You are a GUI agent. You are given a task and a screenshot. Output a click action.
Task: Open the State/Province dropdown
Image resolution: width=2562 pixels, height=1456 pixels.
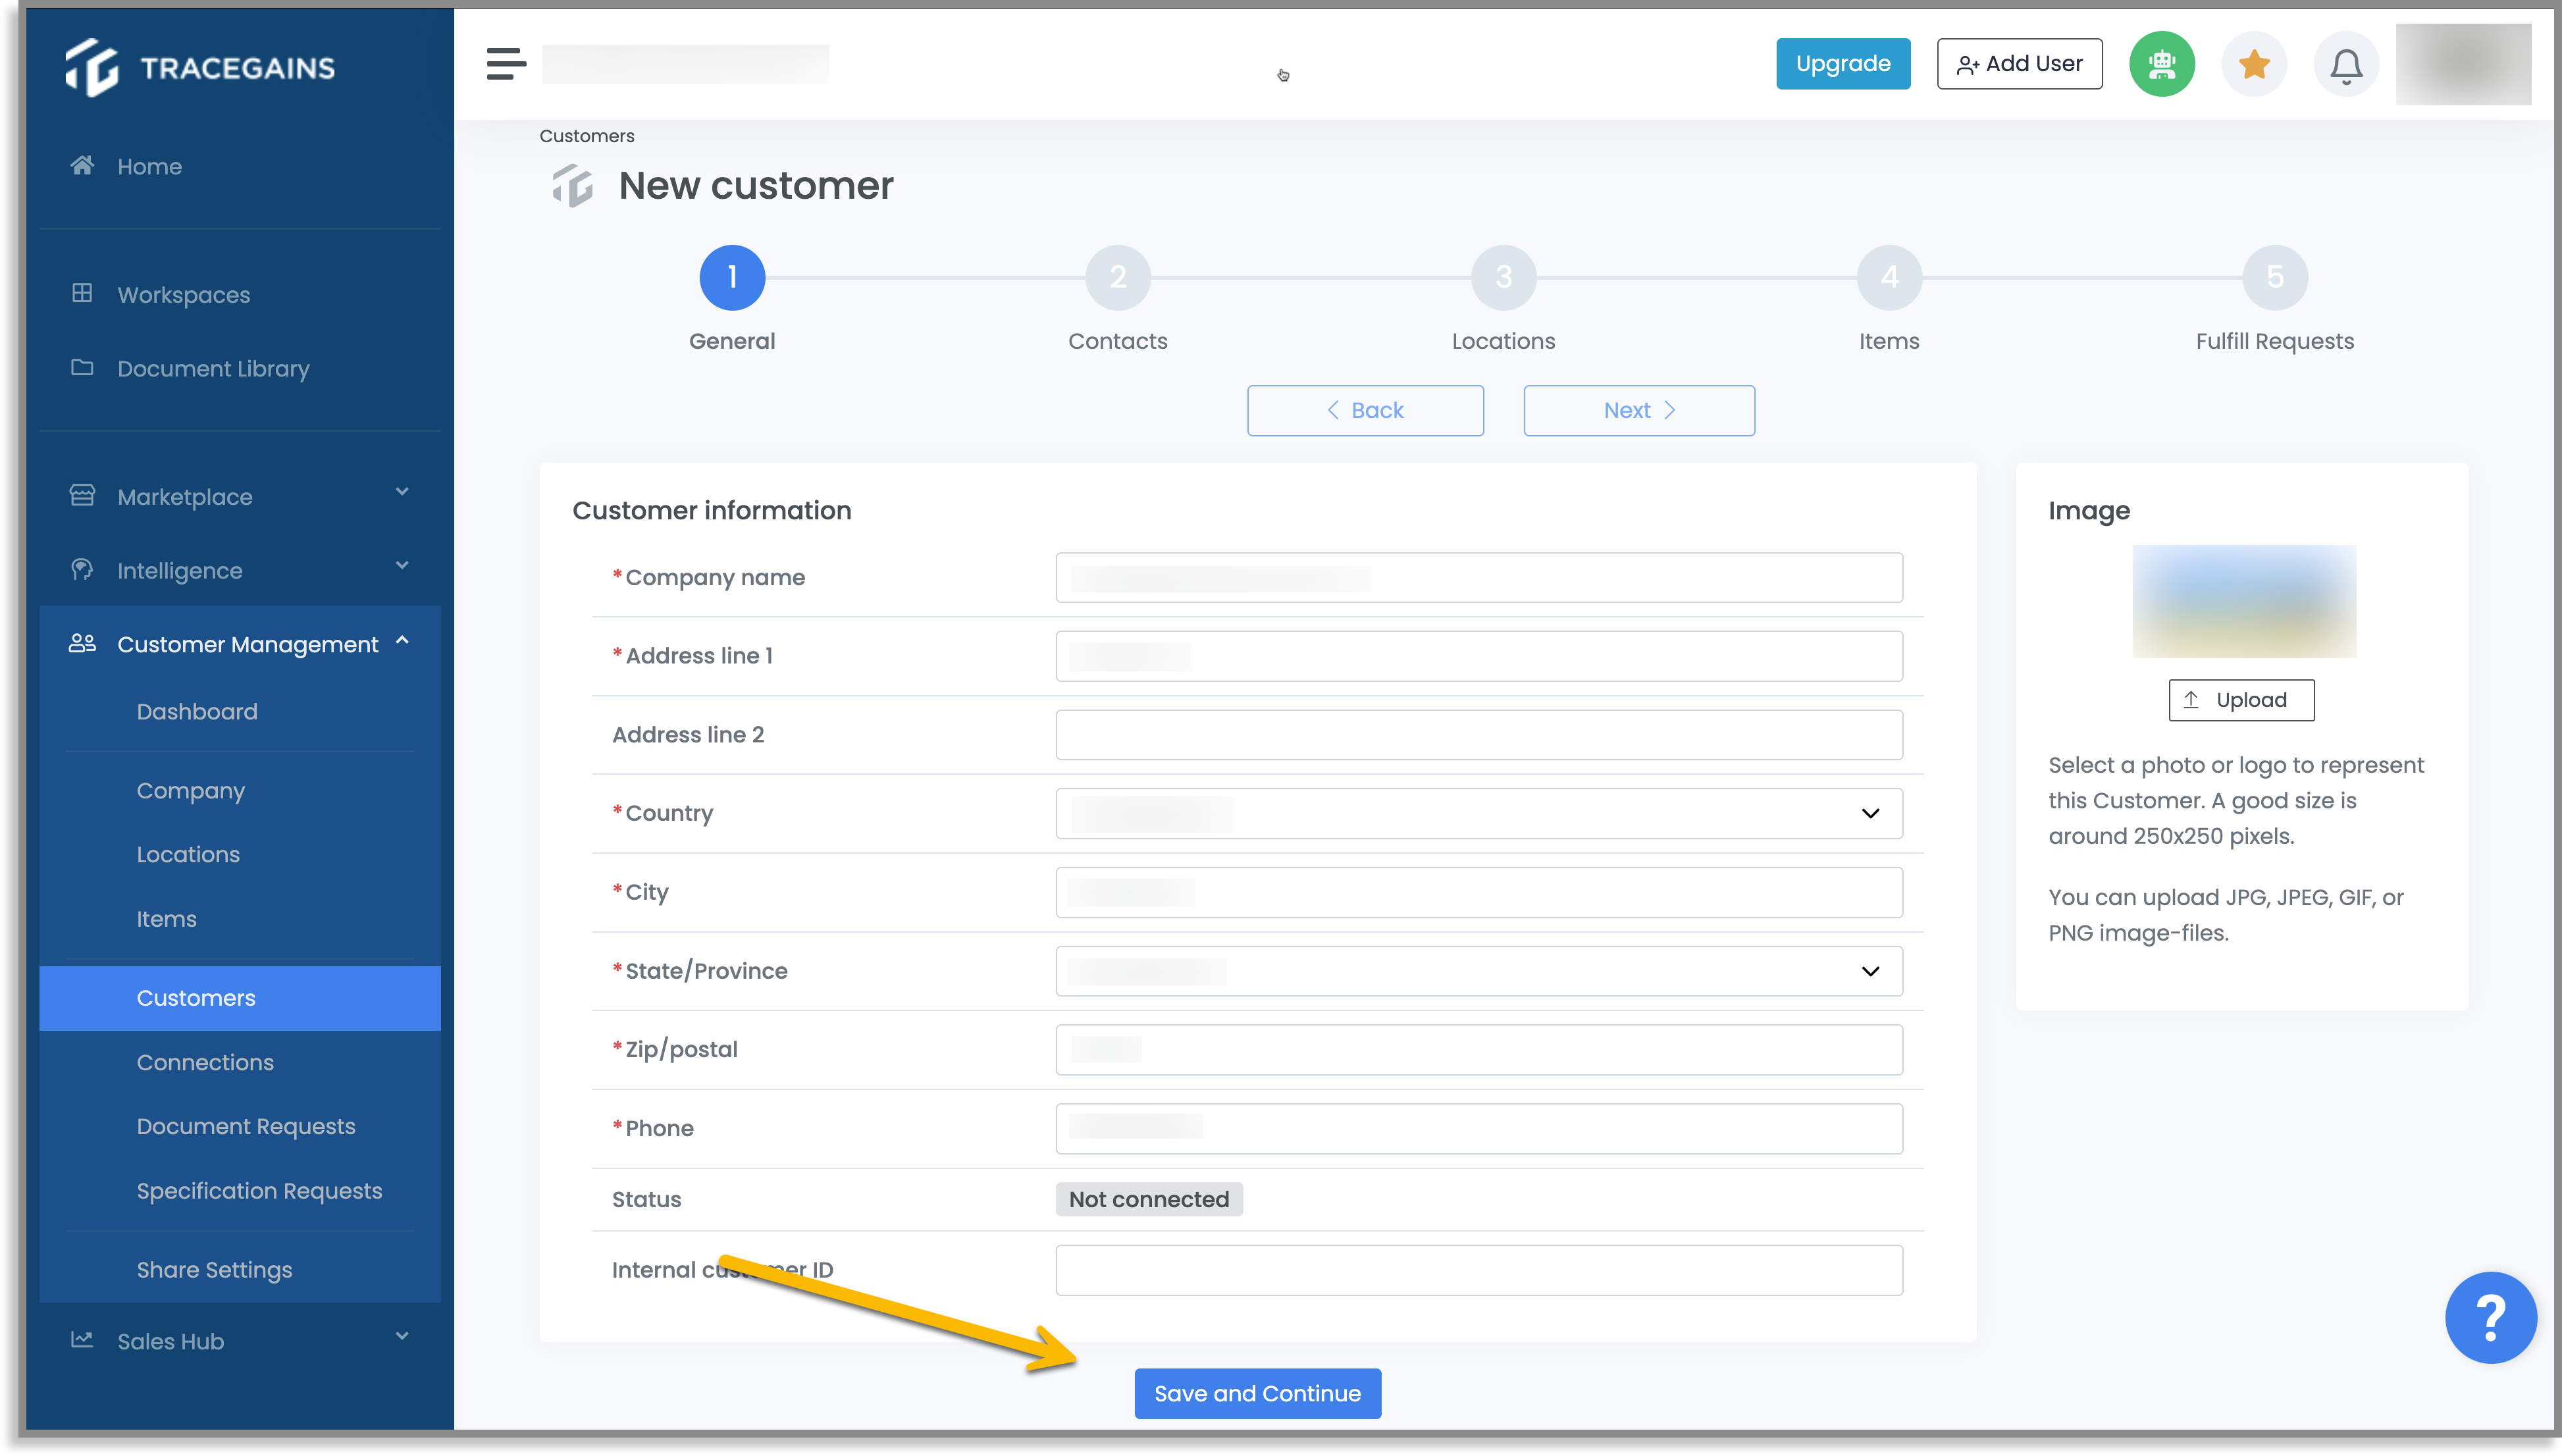point(1479,971)
